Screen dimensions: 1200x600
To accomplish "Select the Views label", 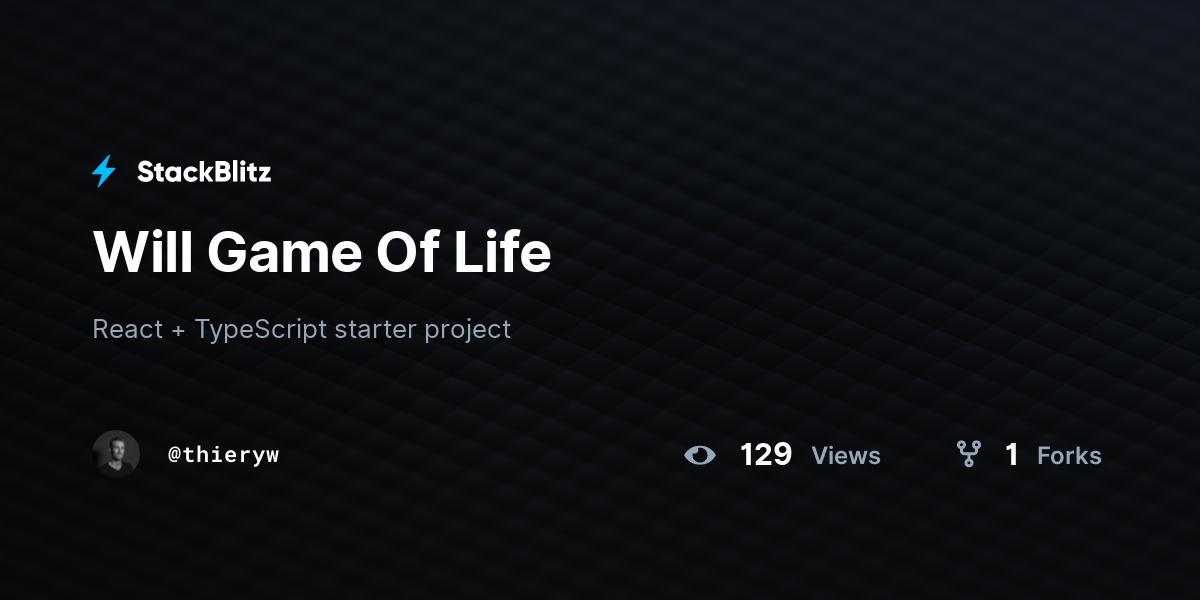I will (x=846, y=456).
